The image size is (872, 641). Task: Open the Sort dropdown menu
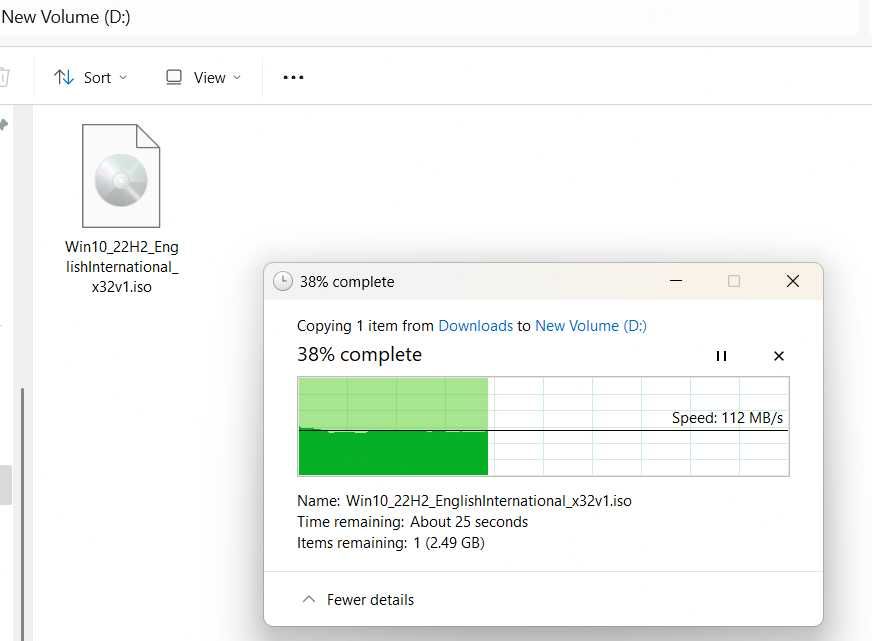(x=91, y=77)
